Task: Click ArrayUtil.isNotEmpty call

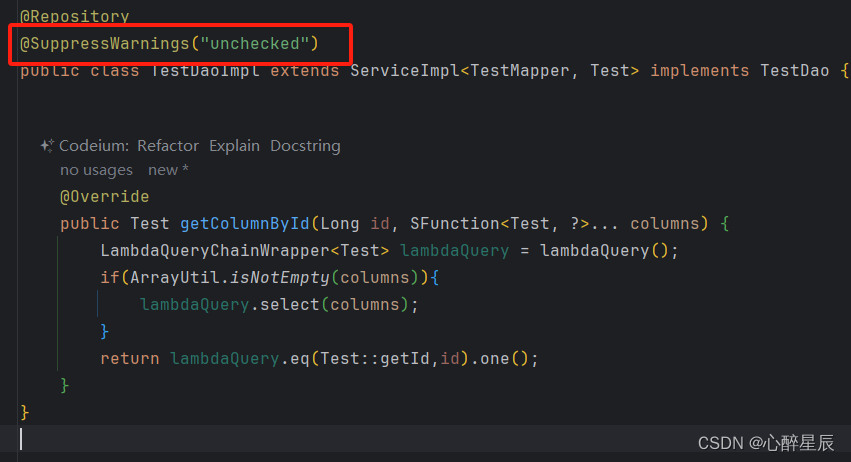Action: (x=230, y=278)
